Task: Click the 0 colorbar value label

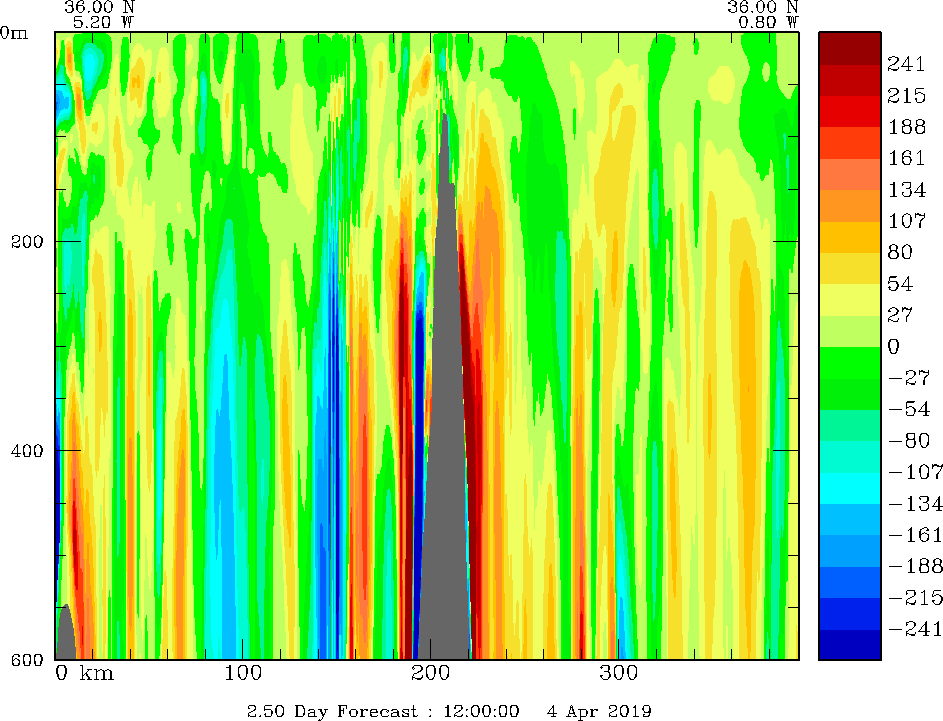Action: click(x=894, y=346)
